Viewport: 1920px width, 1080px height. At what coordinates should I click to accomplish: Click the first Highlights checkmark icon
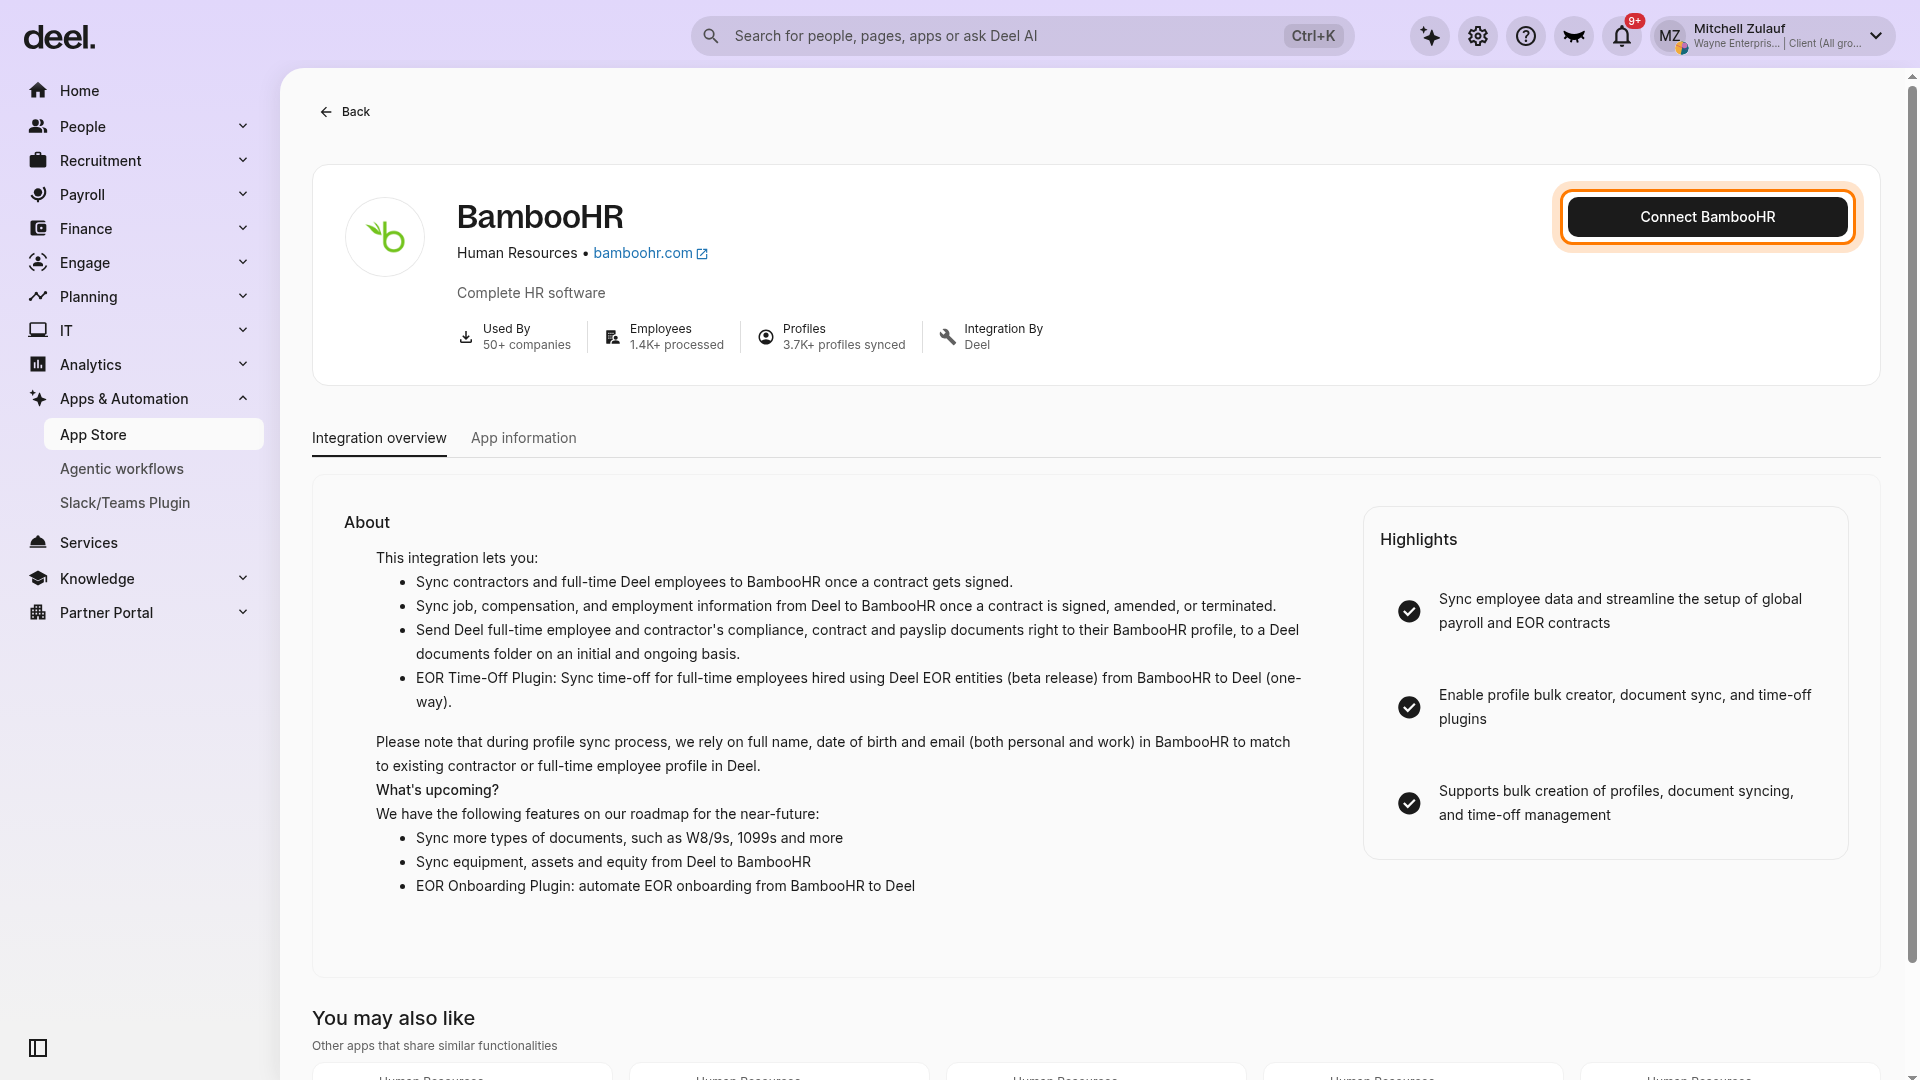pos(1409,611)
